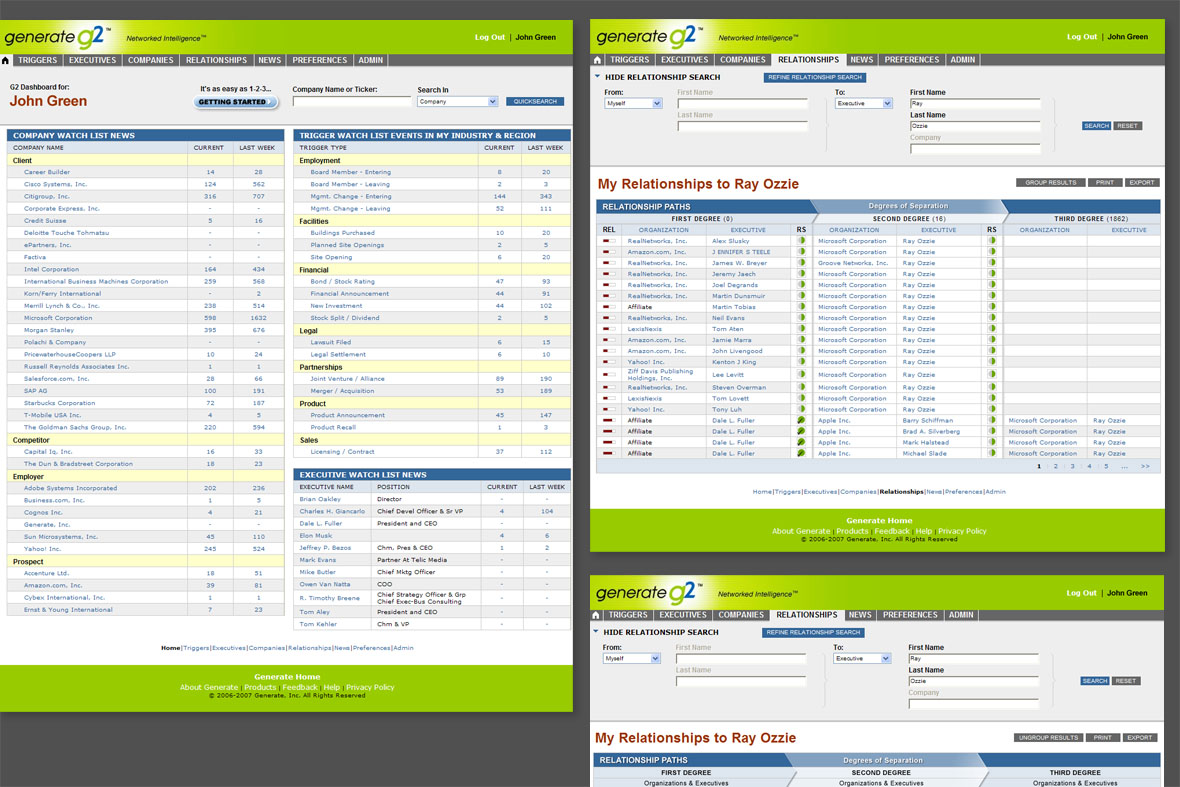Screen dimensions: 1180x787
Task: Click the RS icon beside Alex Slusky
Action: 799,241
